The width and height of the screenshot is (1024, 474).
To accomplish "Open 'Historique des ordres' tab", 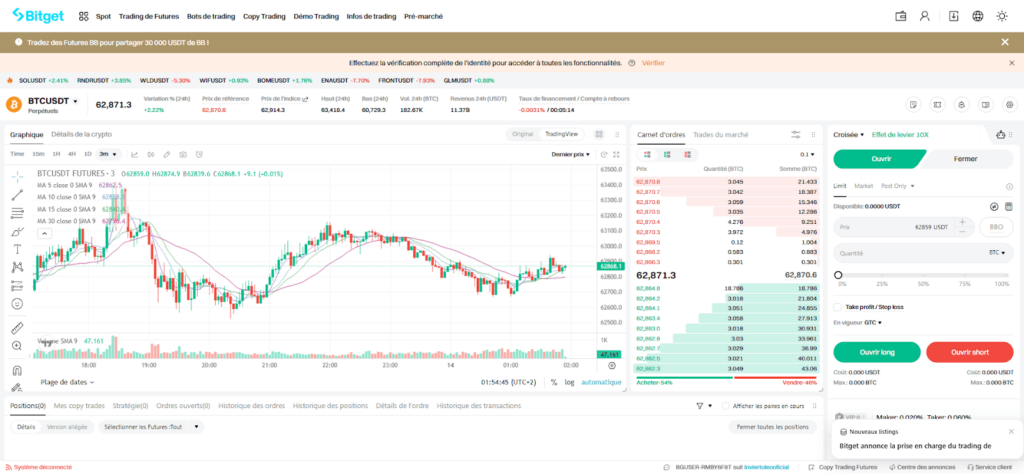I will click(x=253, y=406).
